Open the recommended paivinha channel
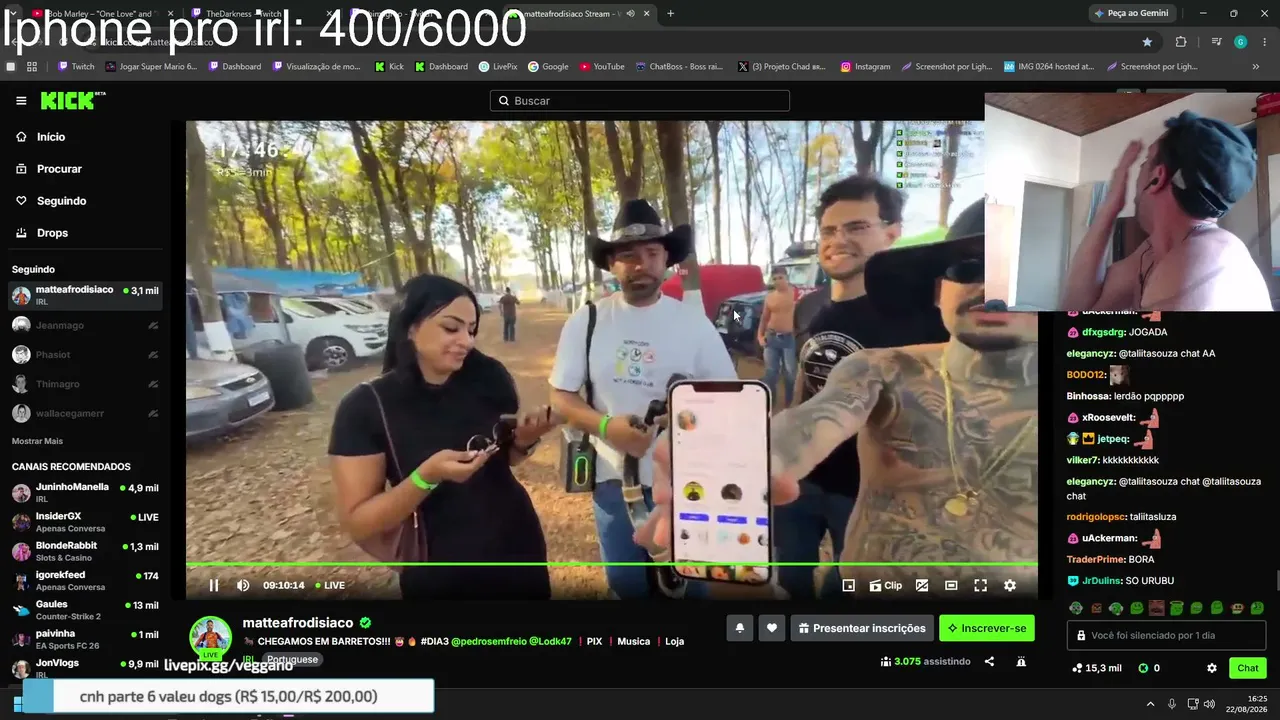 pyautogui.click(x=85, y=639)
